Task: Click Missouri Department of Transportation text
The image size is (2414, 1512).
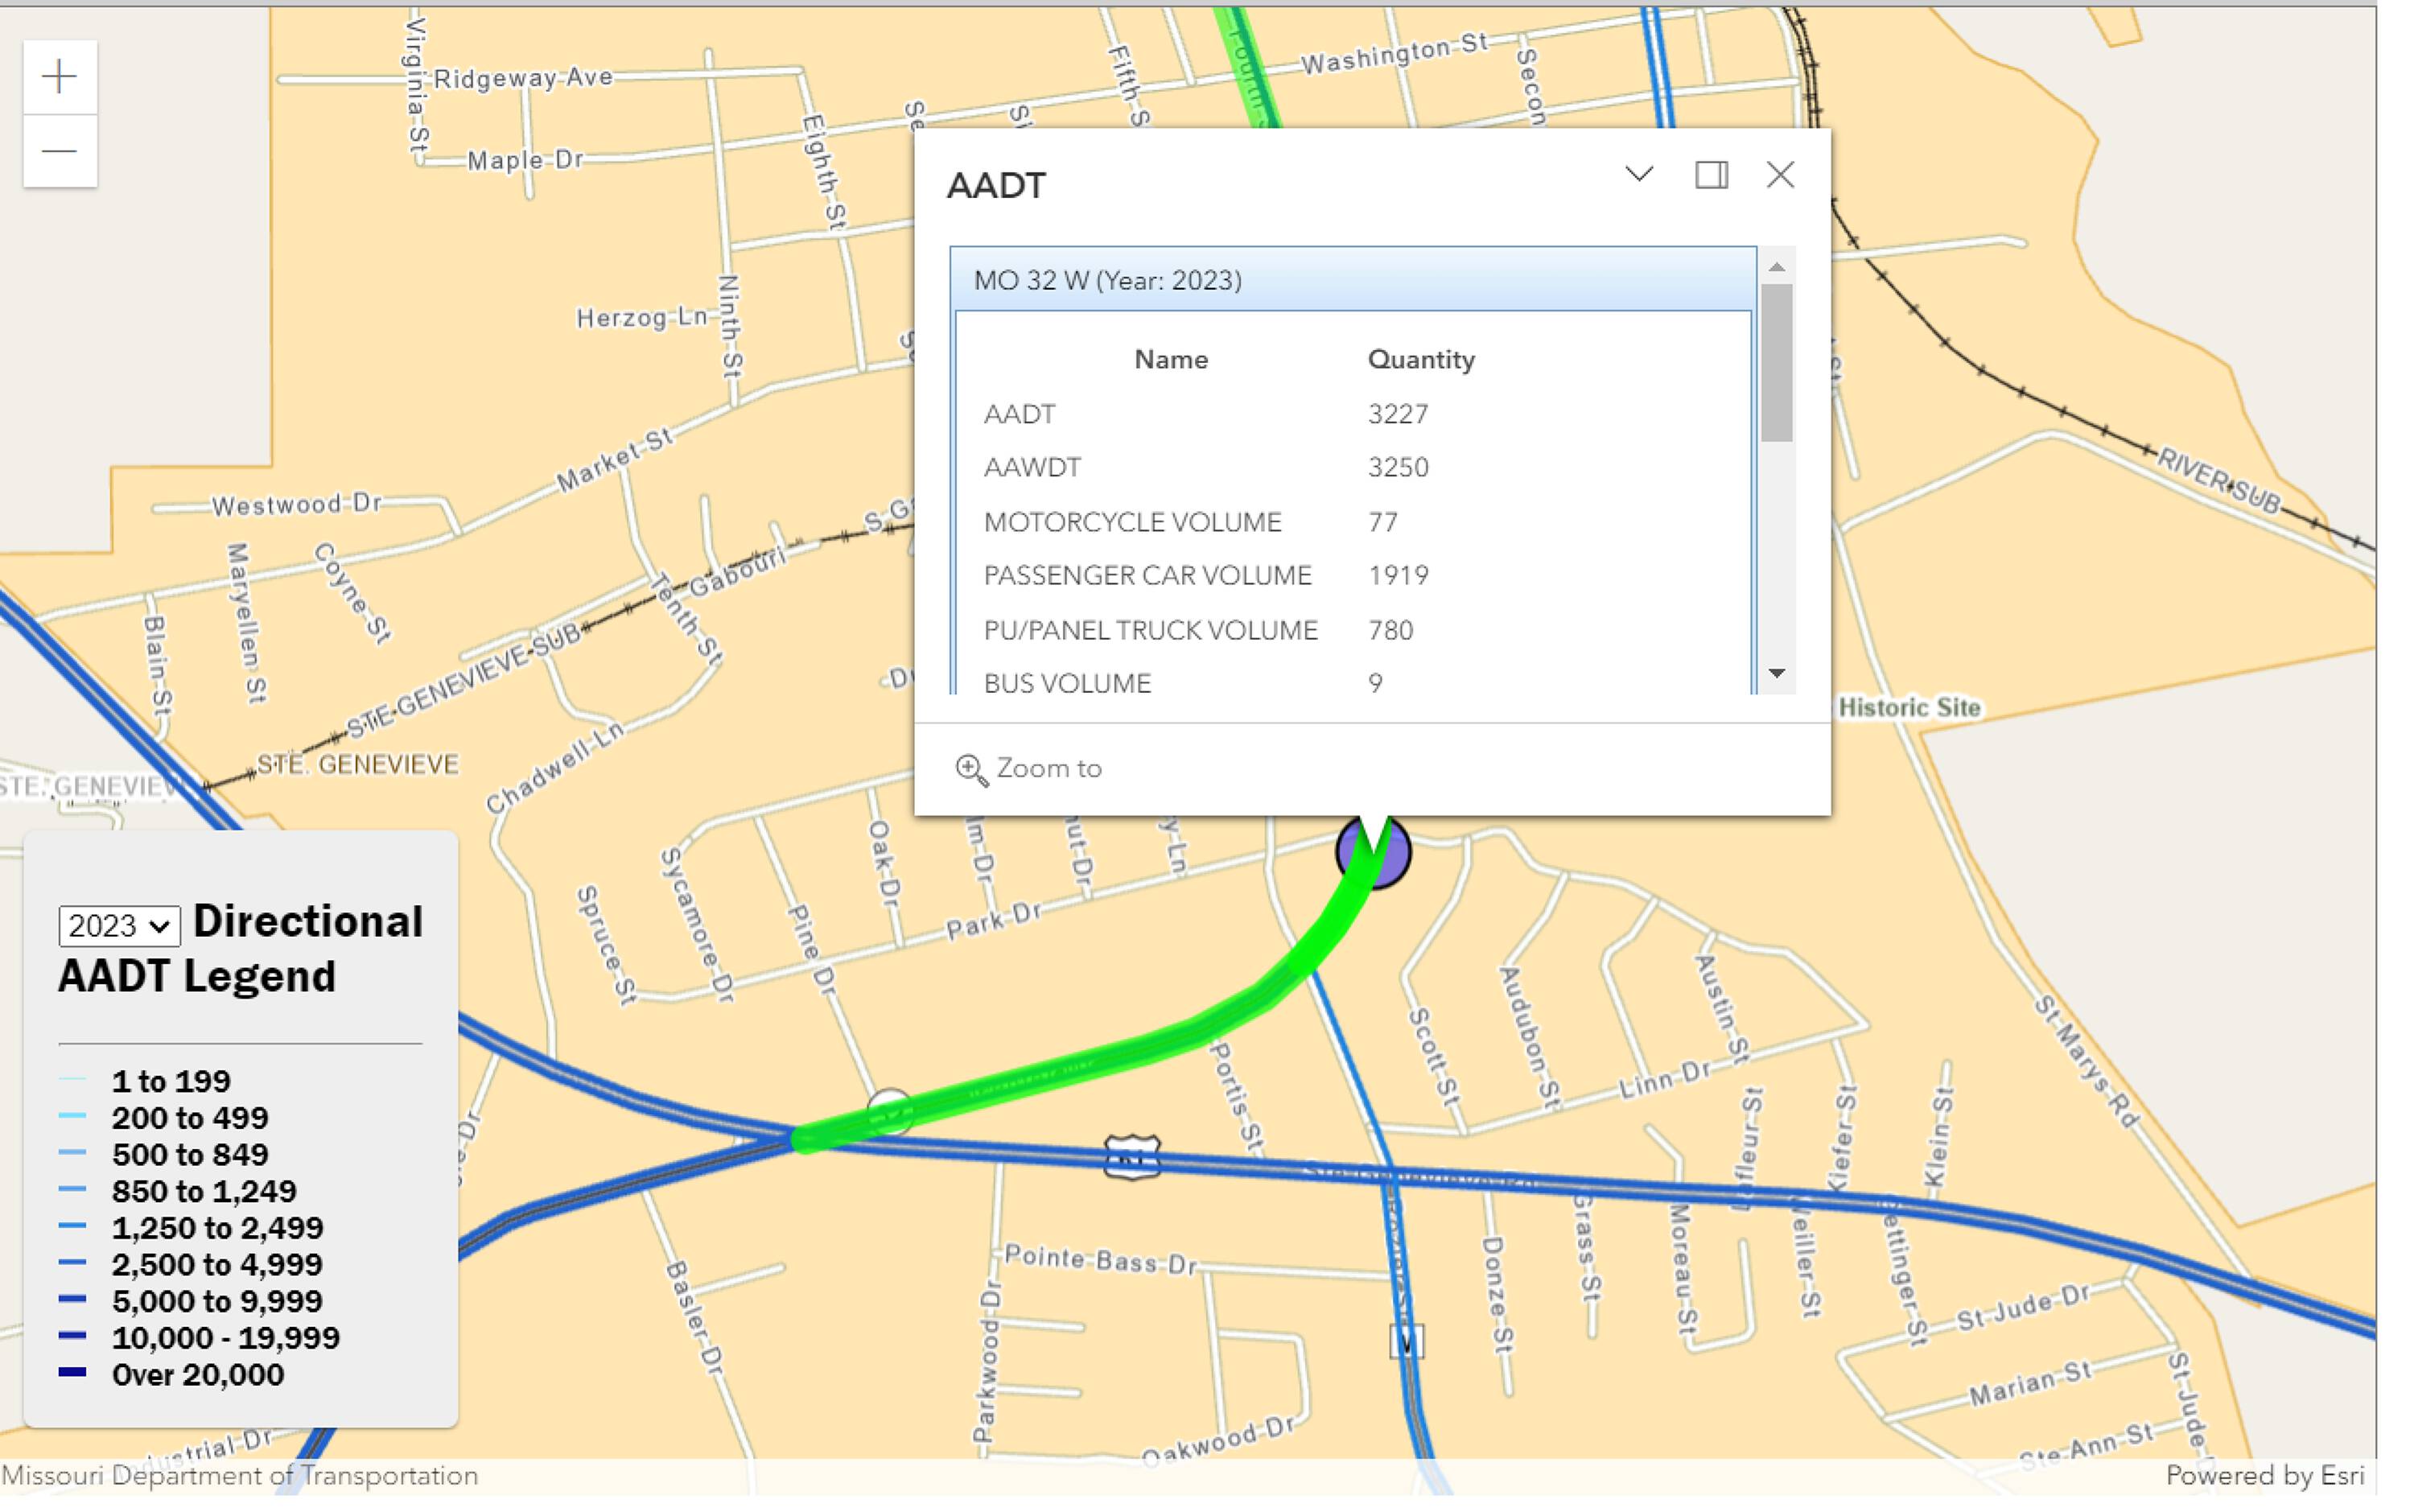Action: point(240,1476)
